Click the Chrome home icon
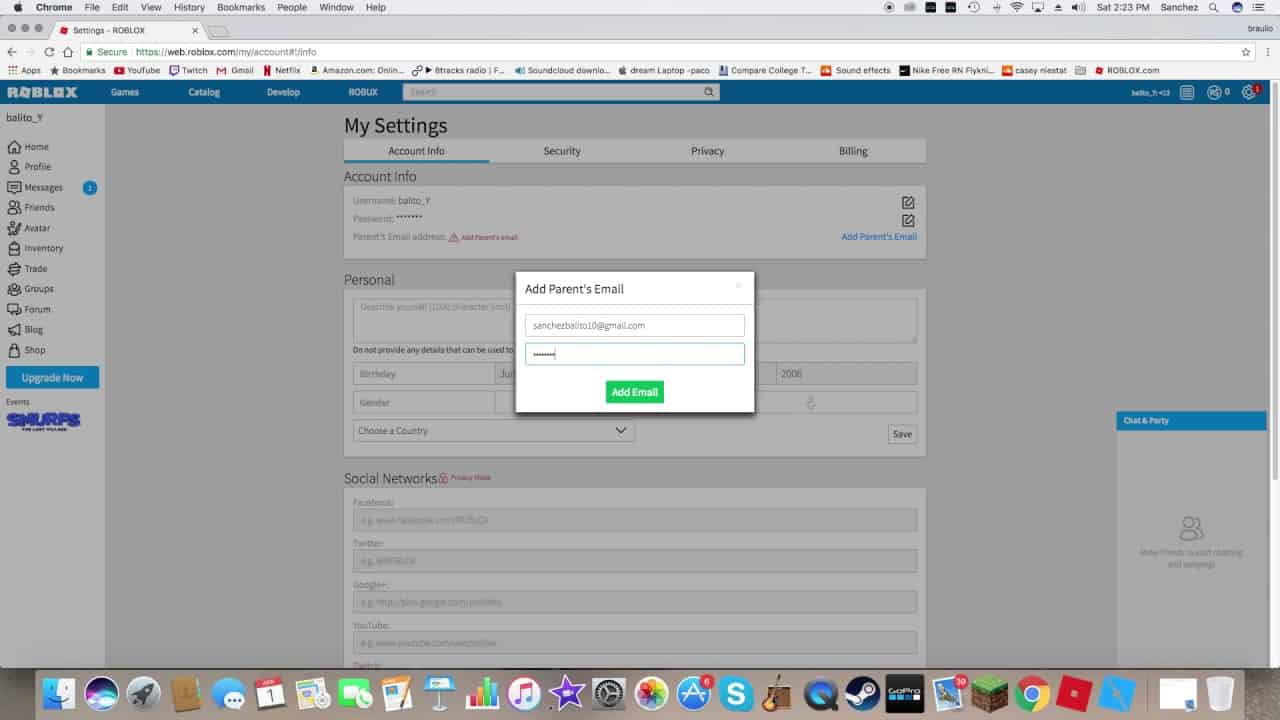Image resolution: width=1280 pixels, height=720 pixels. (68, 52)
